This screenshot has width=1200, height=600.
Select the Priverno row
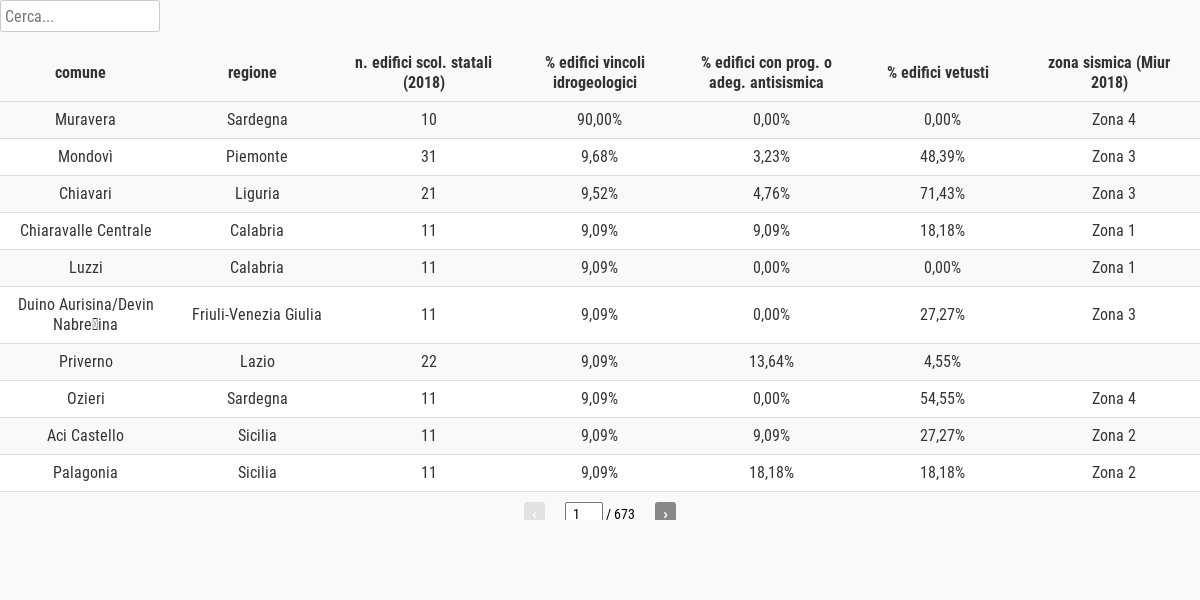coord(600,362)
